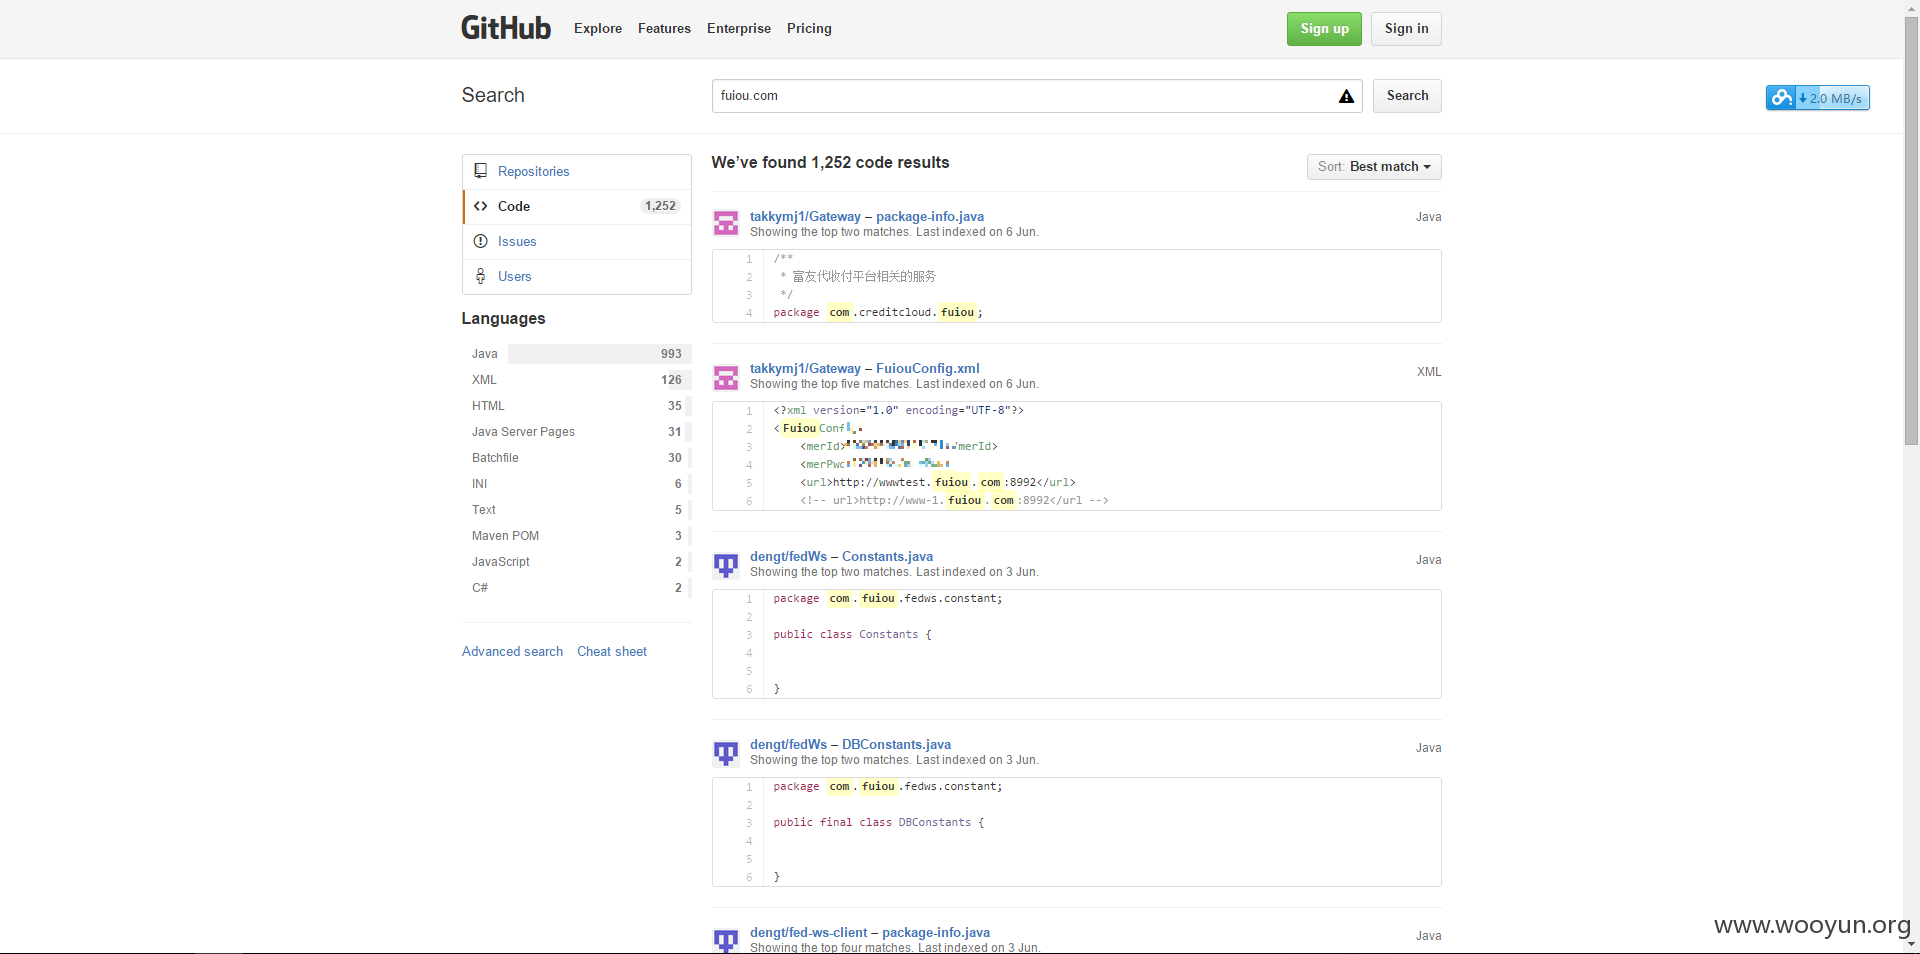This screenshot has height=954, width=1920.
Task: Filter results by JavaScript language
Action: pyautogui.click(x=577, y=562)
